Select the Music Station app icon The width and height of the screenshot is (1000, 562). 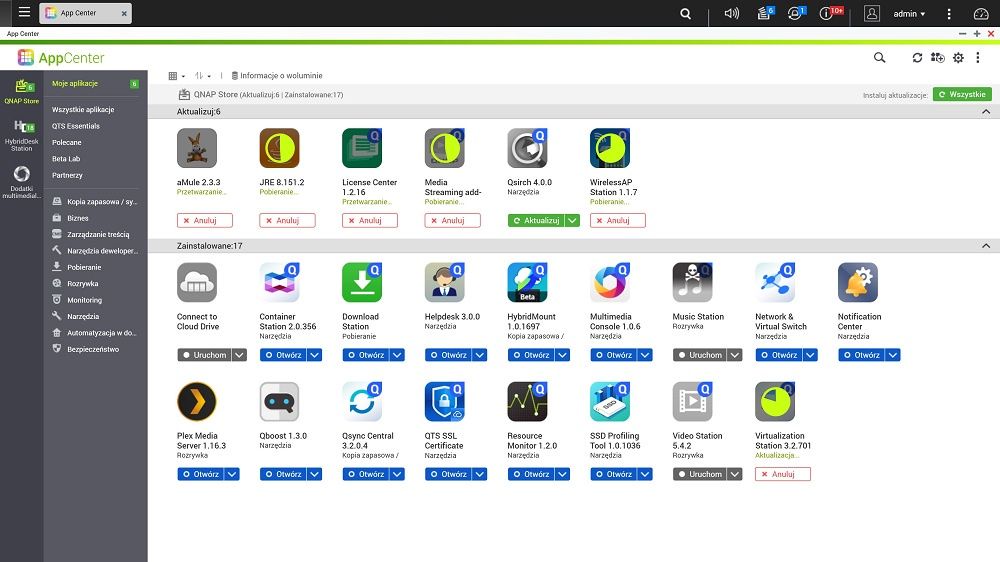[x=692, y=283]
